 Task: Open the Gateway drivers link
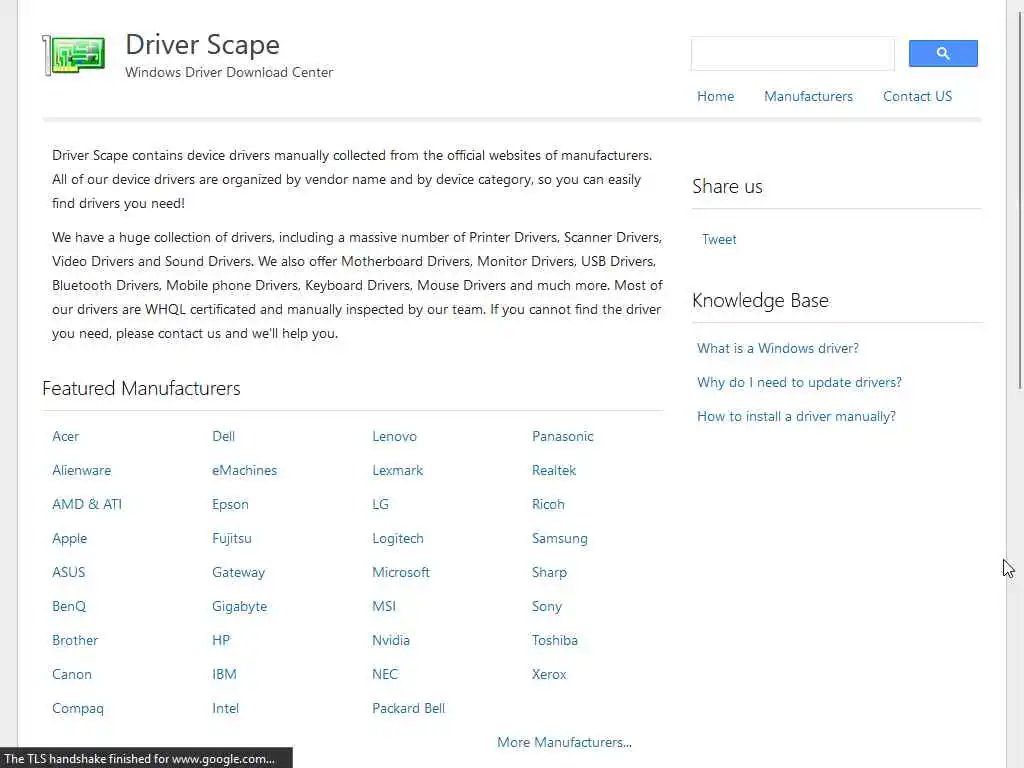[238, 573]
